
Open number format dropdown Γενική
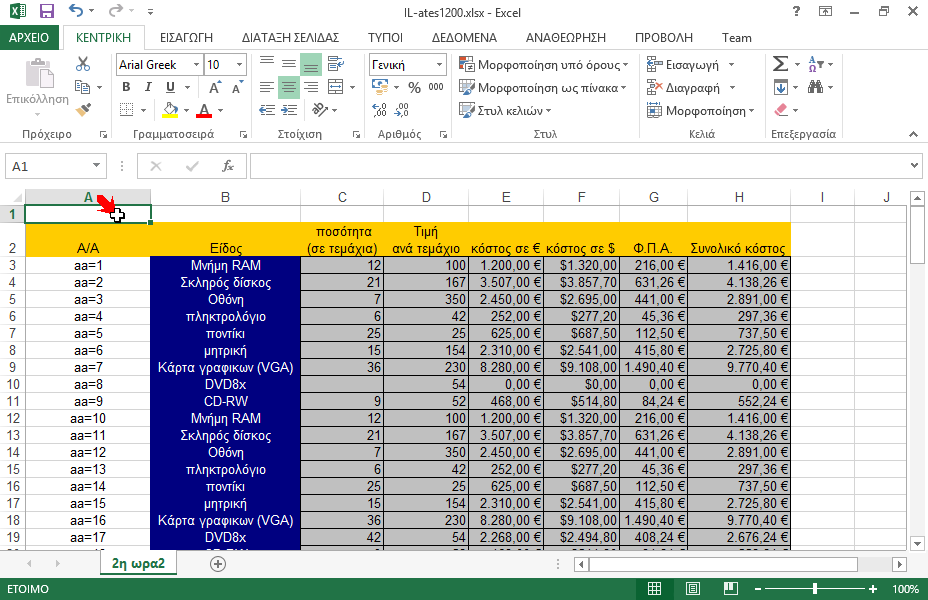click(x=439, y=64)
